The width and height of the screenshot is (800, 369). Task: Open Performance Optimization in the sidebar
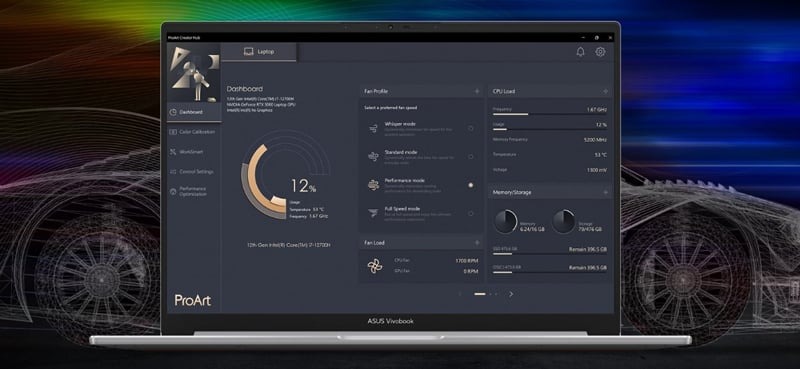point(194,191)
